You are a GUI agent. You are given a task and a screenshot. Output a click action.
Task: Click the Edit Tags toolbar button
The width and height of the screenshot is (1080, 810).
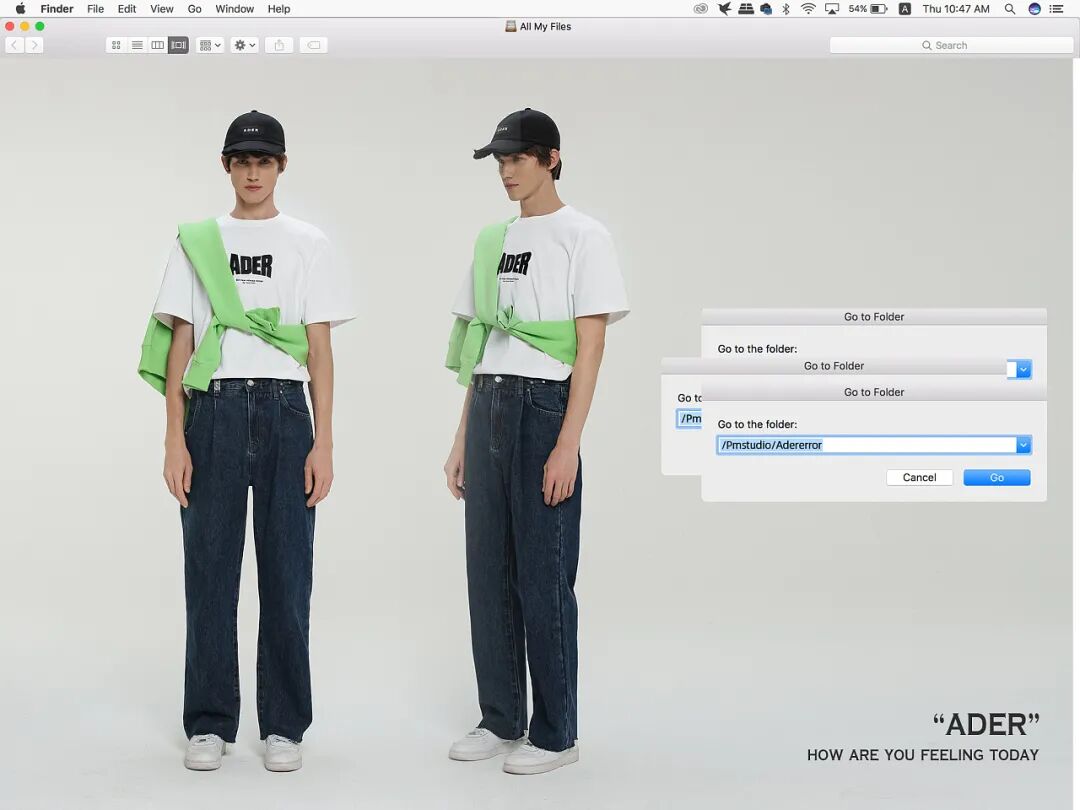[313, 45]
